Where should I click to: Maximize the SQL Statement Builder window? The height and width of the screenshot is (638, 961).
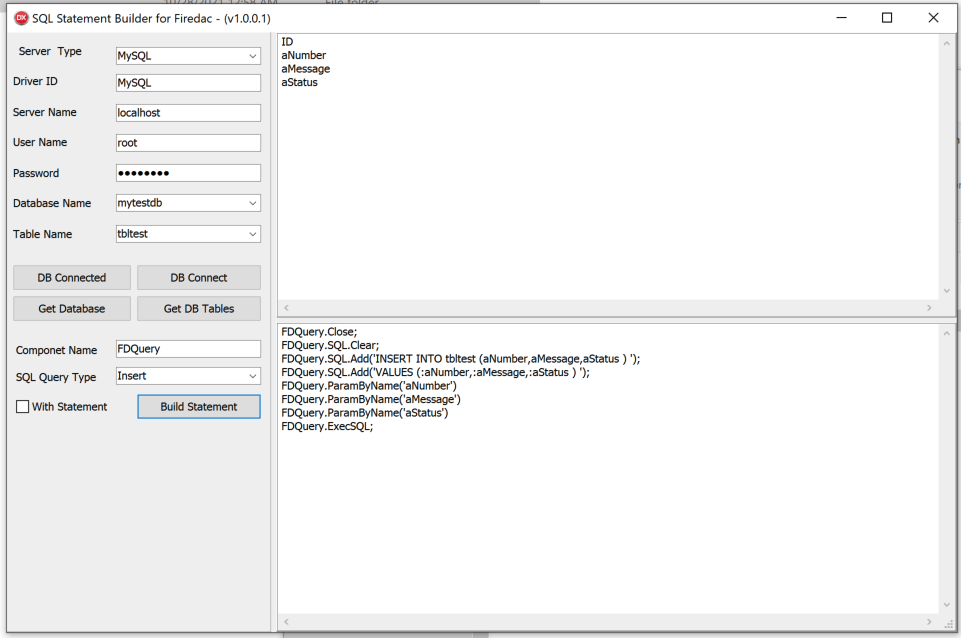(x=887, y=18)
